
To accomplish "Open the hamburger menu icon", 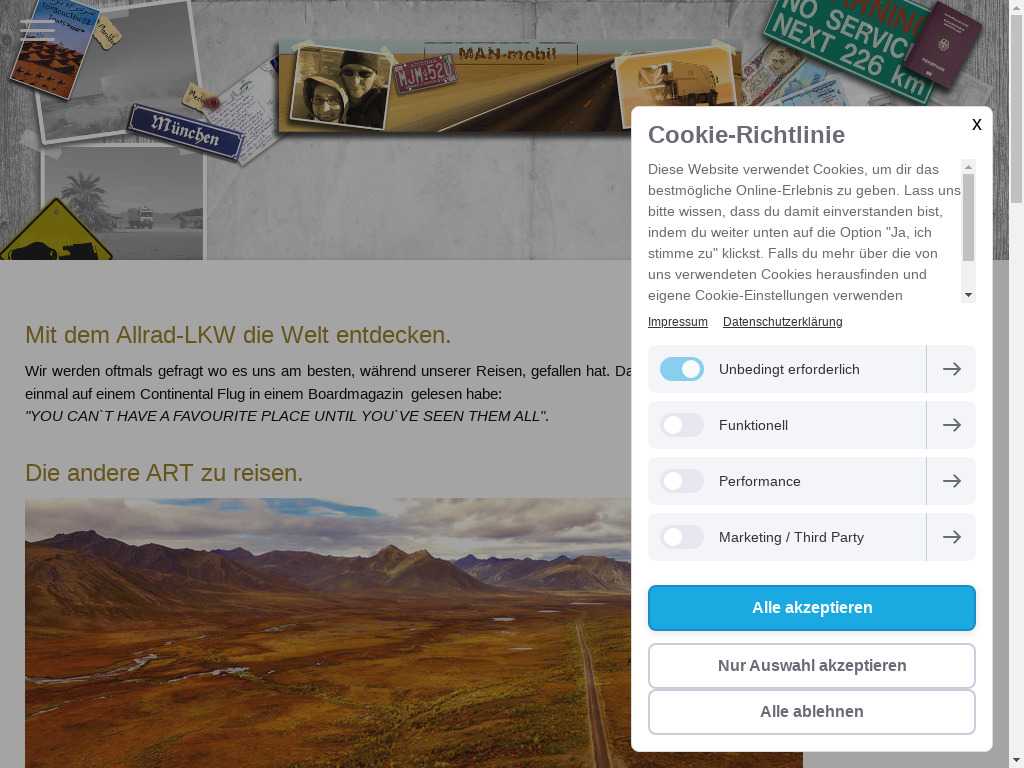I will (x=37, y=30).
